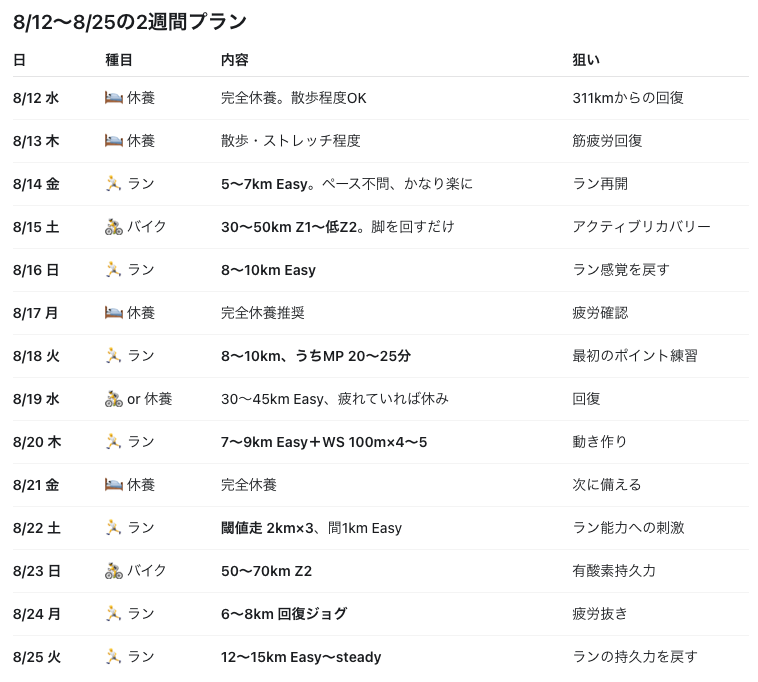The image size is (758, 682).
Task: Click the '狙い' column header
Action: point(586,60)
